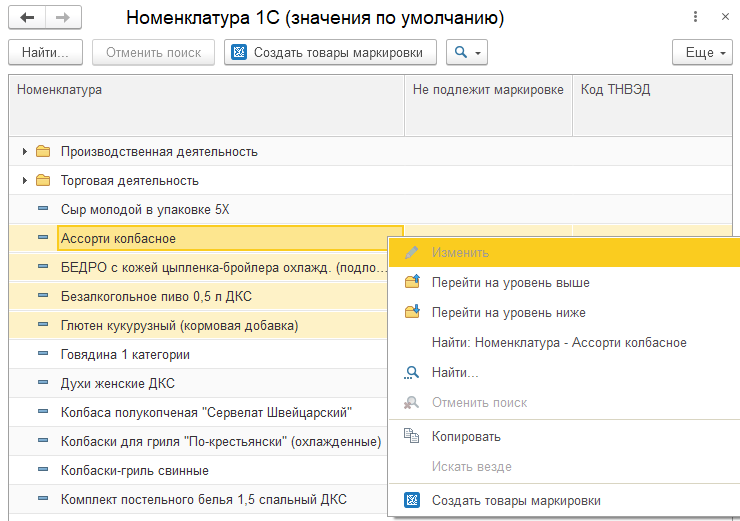Viewport: 740px width, 521px height.
Task: Expand the Производственная деятельность folder
Action: pyautogui.click(x=25, y=151)
